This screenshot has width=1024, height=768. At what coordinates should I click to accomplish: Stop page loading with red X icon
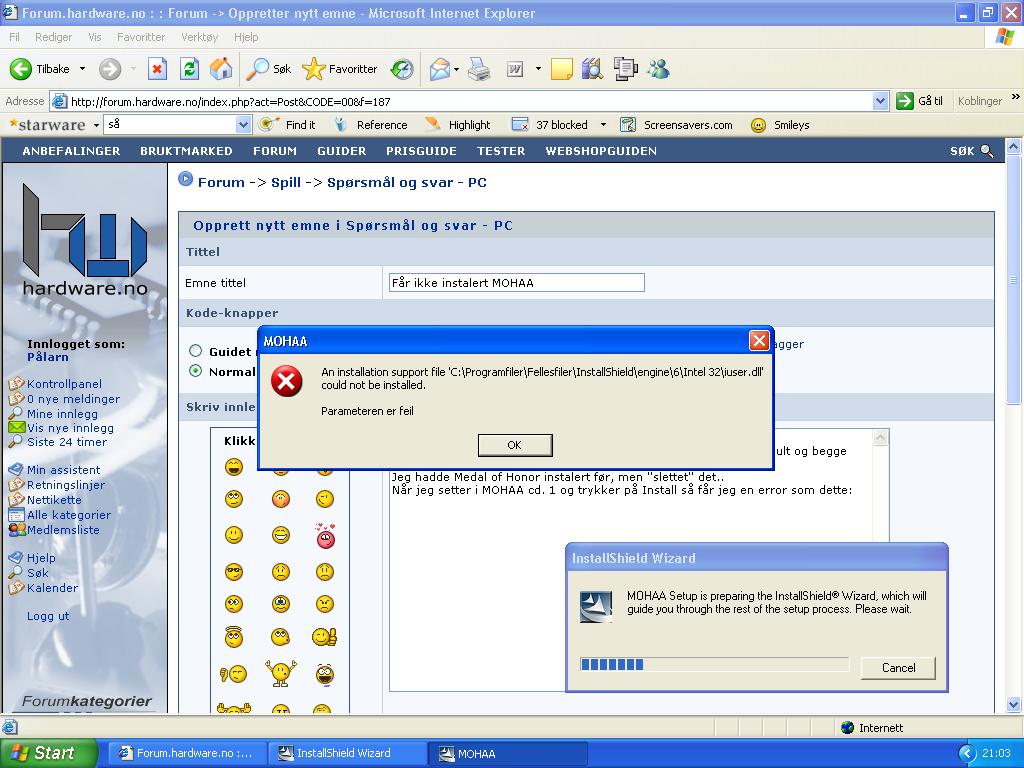tap(157, 69)
